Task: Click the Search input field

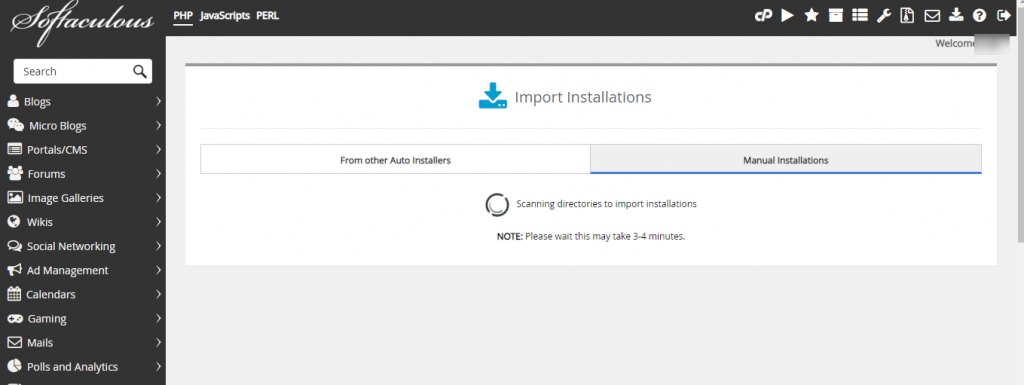Action: [x=82, y=71]
